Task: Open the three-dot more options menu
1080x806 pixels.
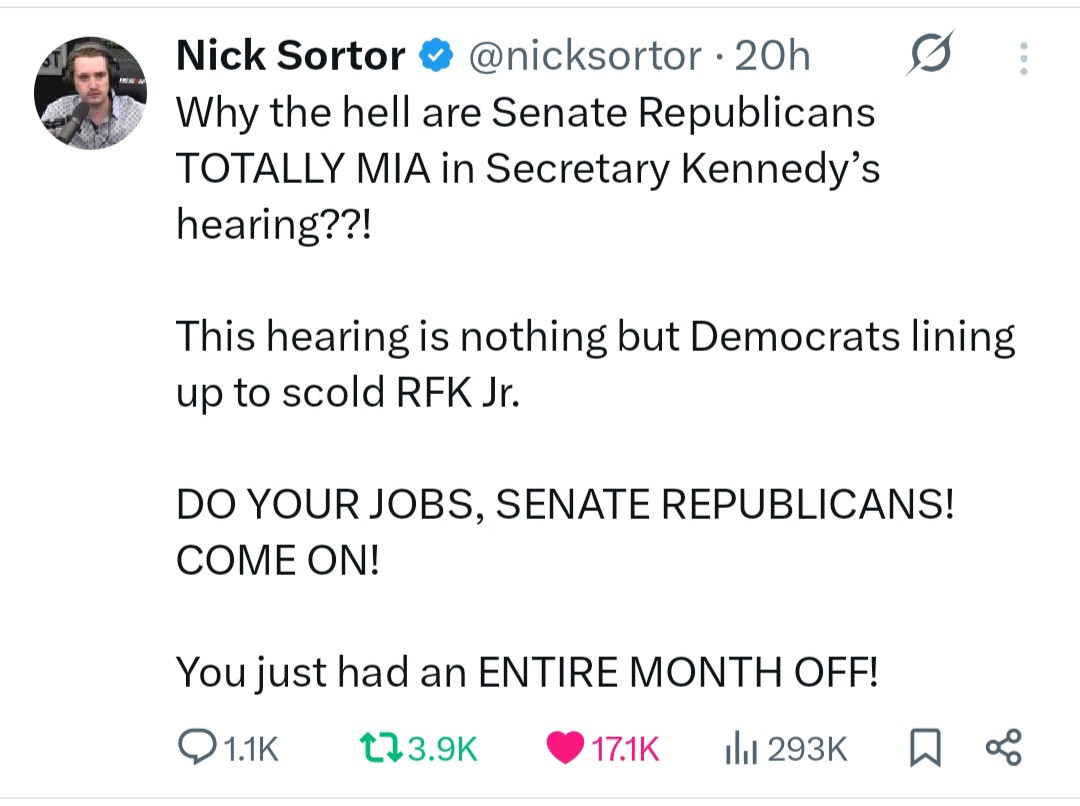Action: pos(1023,58)
